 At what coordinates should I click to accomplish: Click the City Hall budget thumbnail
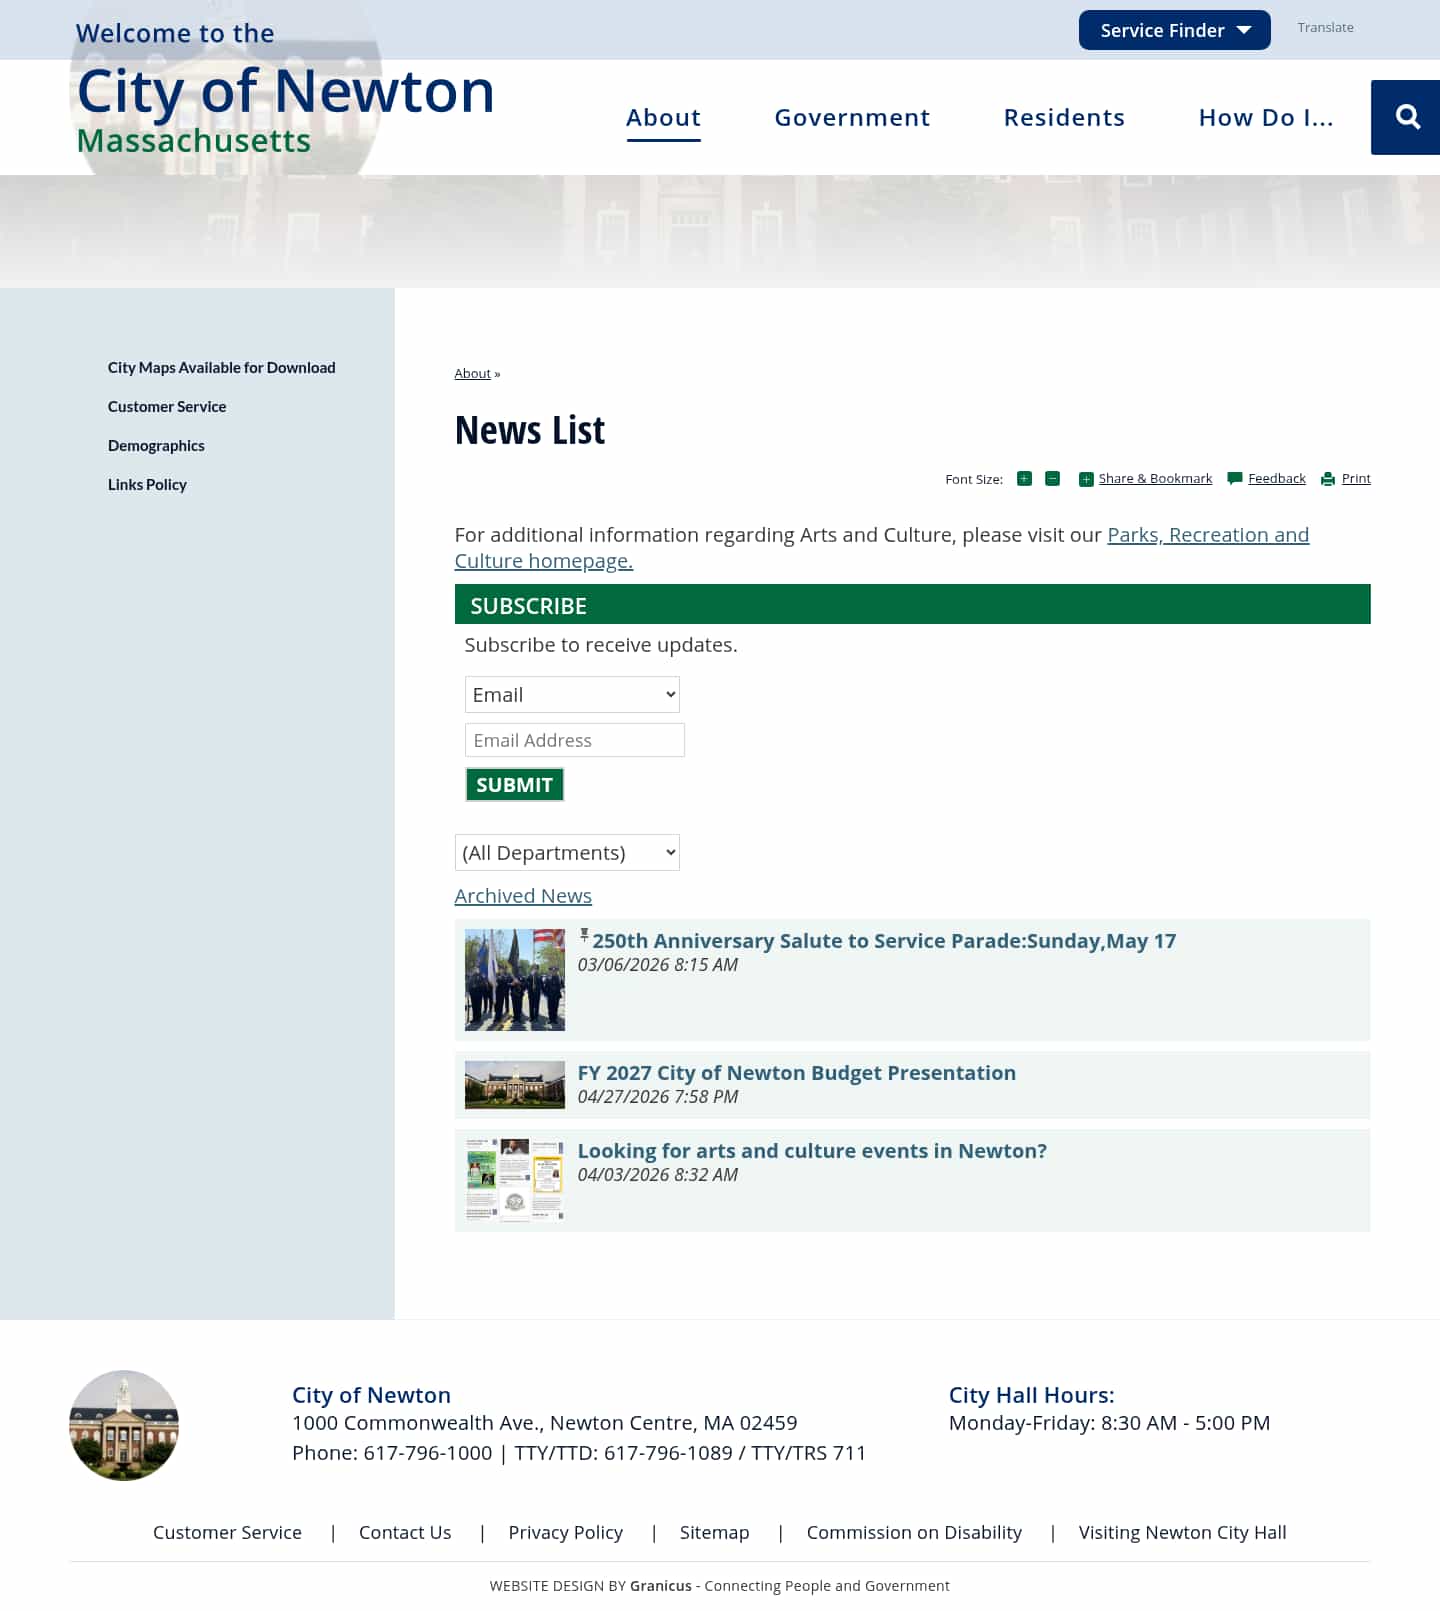[x=515, y=1085]
